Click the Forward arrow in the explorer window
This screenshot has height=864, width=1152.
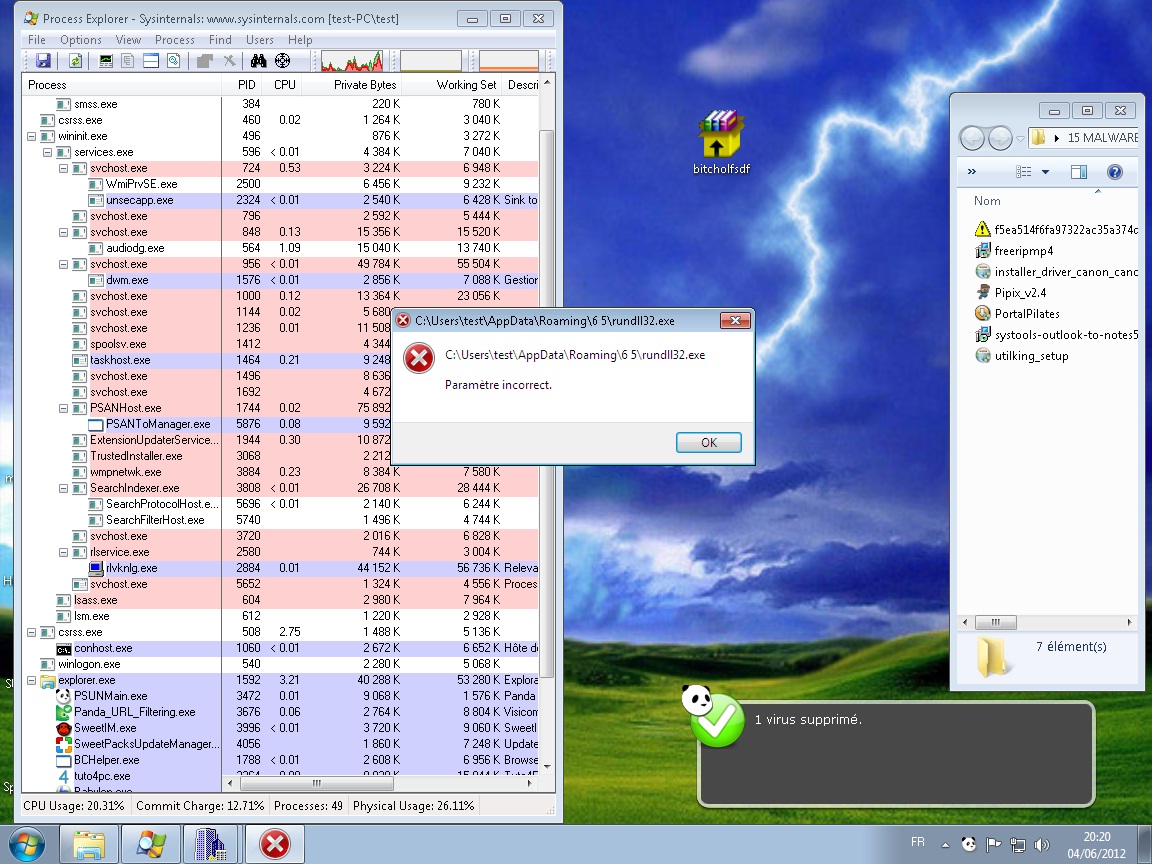pos(1000,137)
